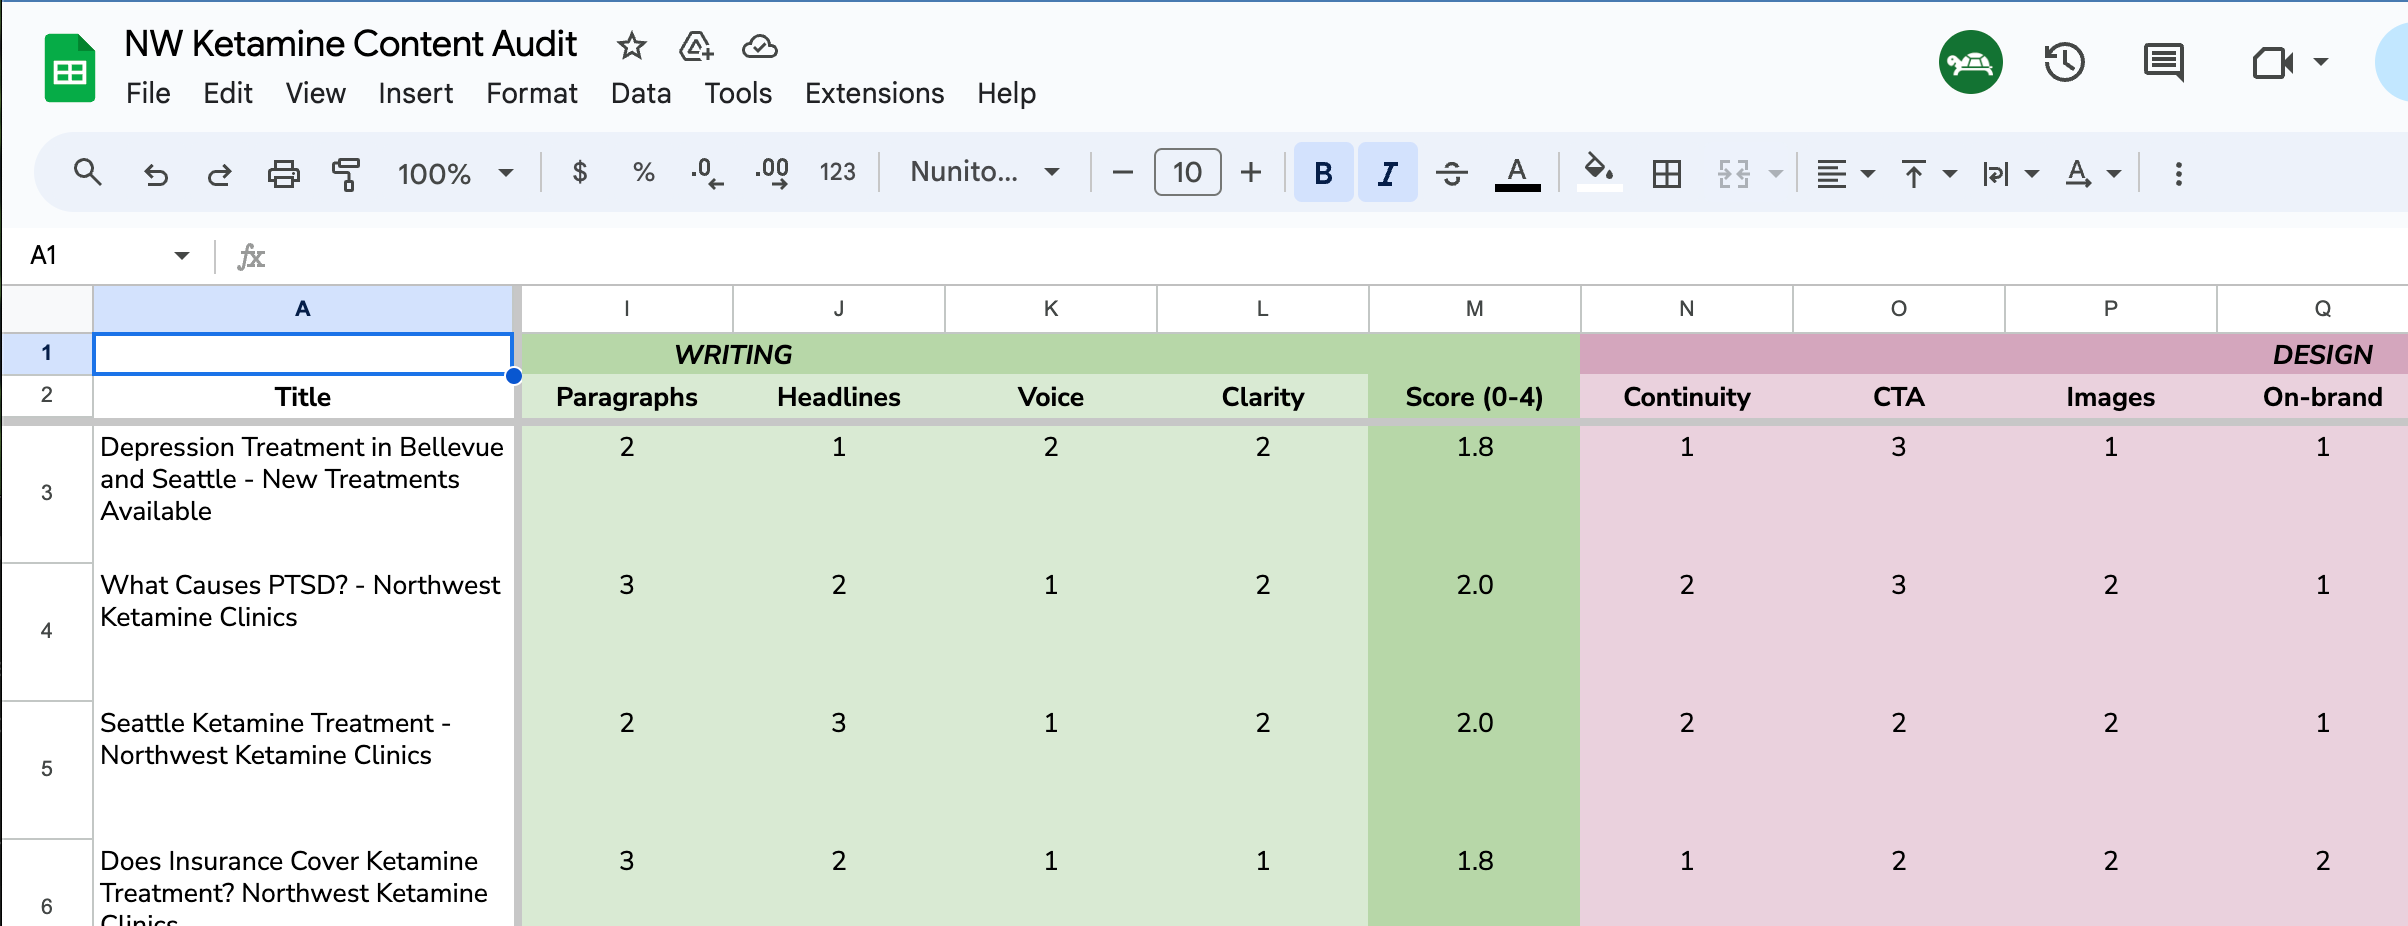Select the Depression Treatment in Bellevue cell
This screenshot has width=2408, height=926.
[303, 494]
